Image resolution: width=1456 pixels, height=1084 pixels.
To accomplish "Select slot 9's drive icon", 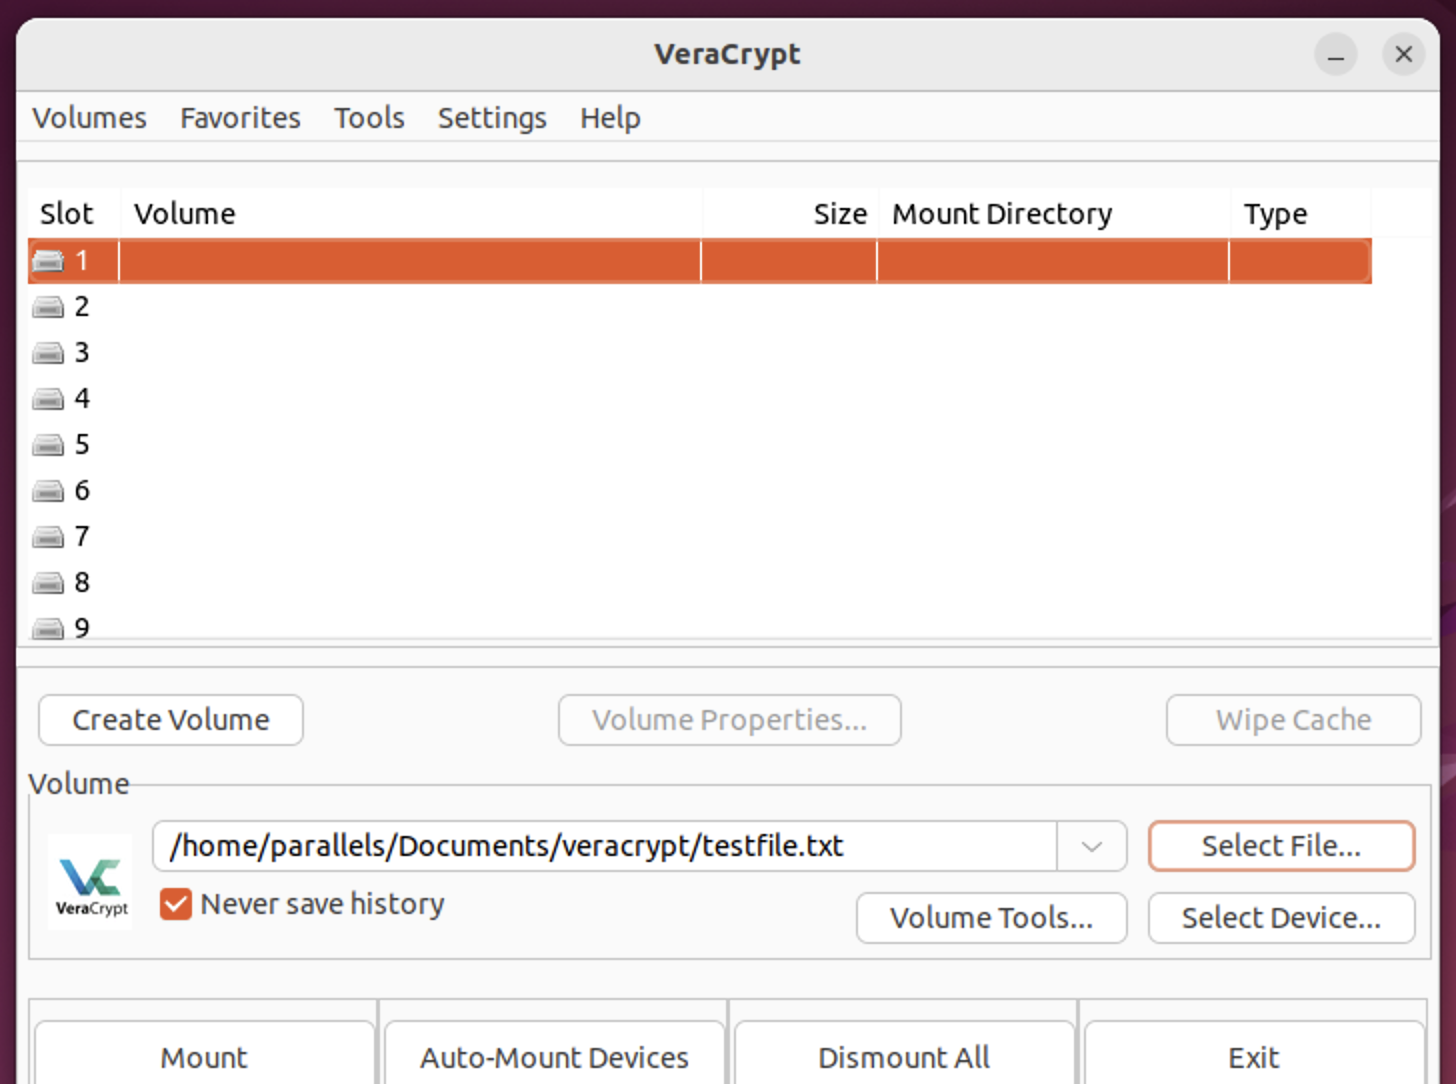I will (48, 627).
